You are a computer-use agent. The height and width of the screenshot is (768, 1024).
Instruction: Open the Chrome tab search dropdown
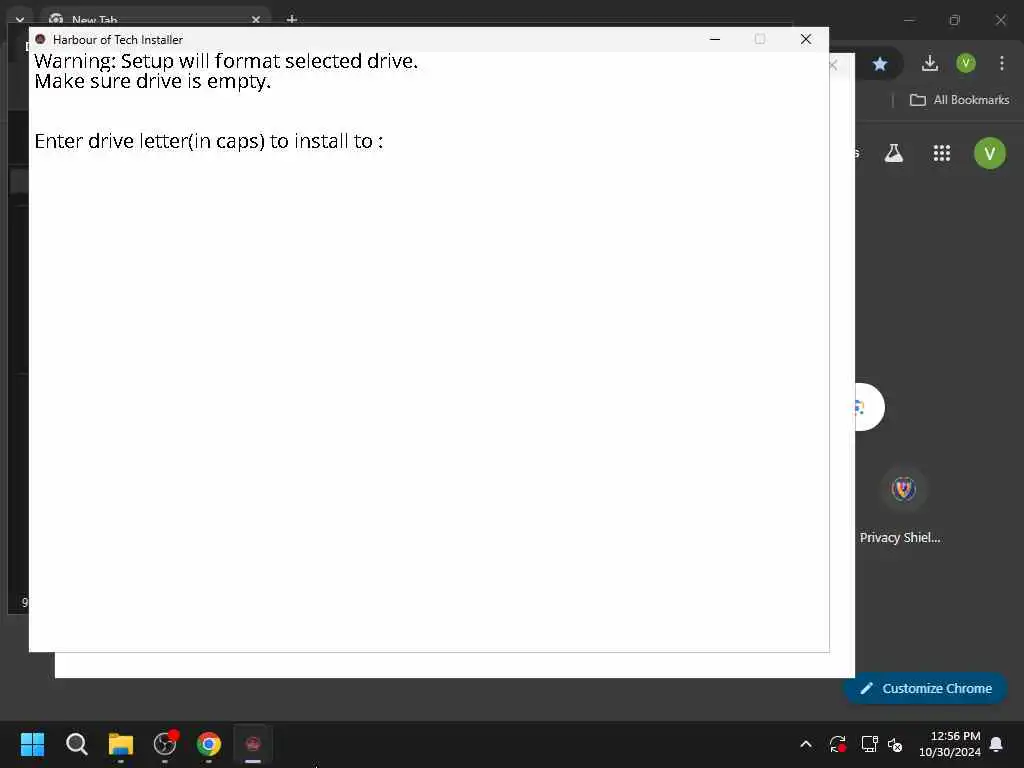tap(20, 20)
